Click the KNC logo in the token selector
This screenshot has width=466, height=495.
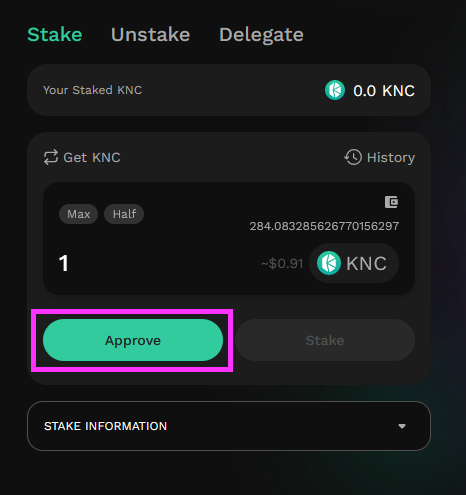click(329, 263)
